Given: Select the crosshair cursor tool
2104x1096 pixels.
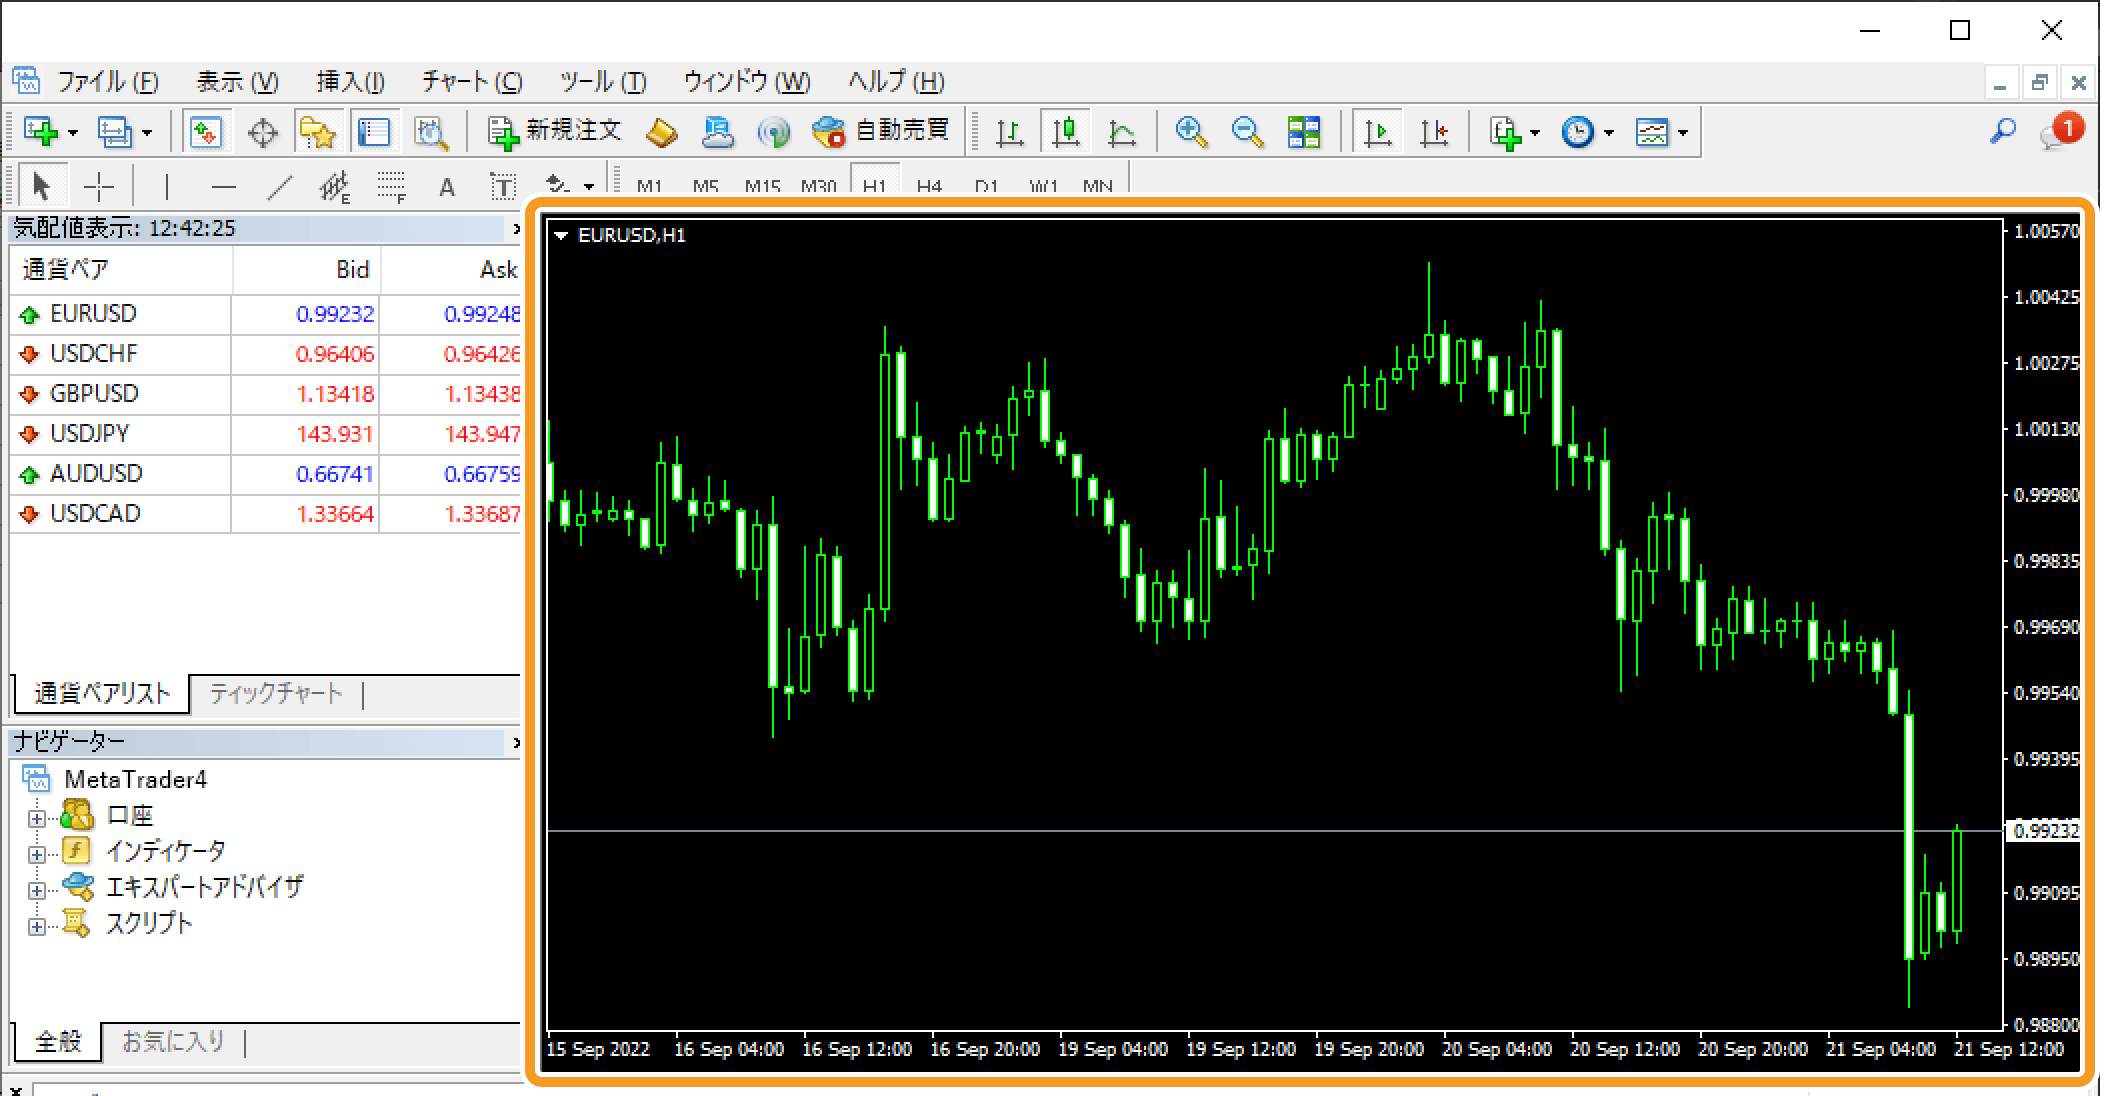Looking at the screenshot, I should click(99, 186).
